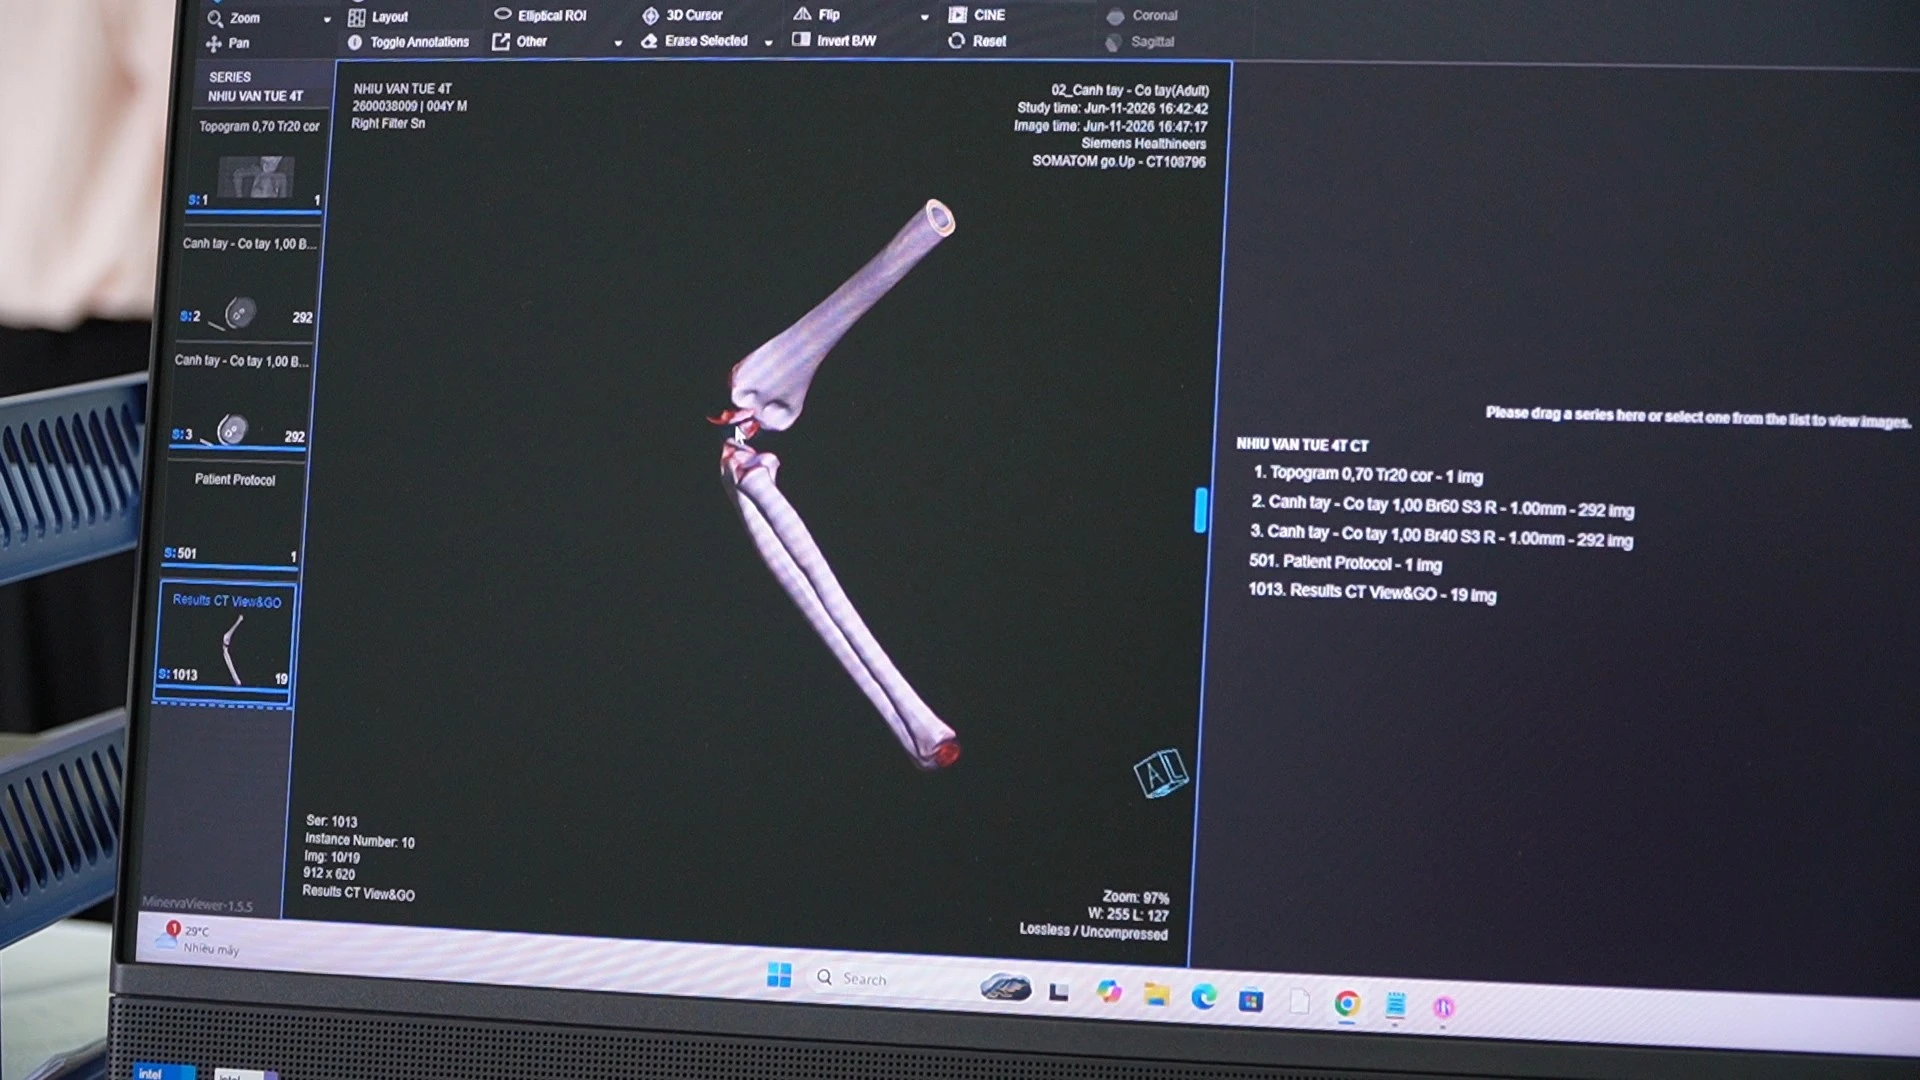Expand the Other dropdown arrow
Image resolution: width=1920 pixels, height=1080 pixels.
(618, 43)
